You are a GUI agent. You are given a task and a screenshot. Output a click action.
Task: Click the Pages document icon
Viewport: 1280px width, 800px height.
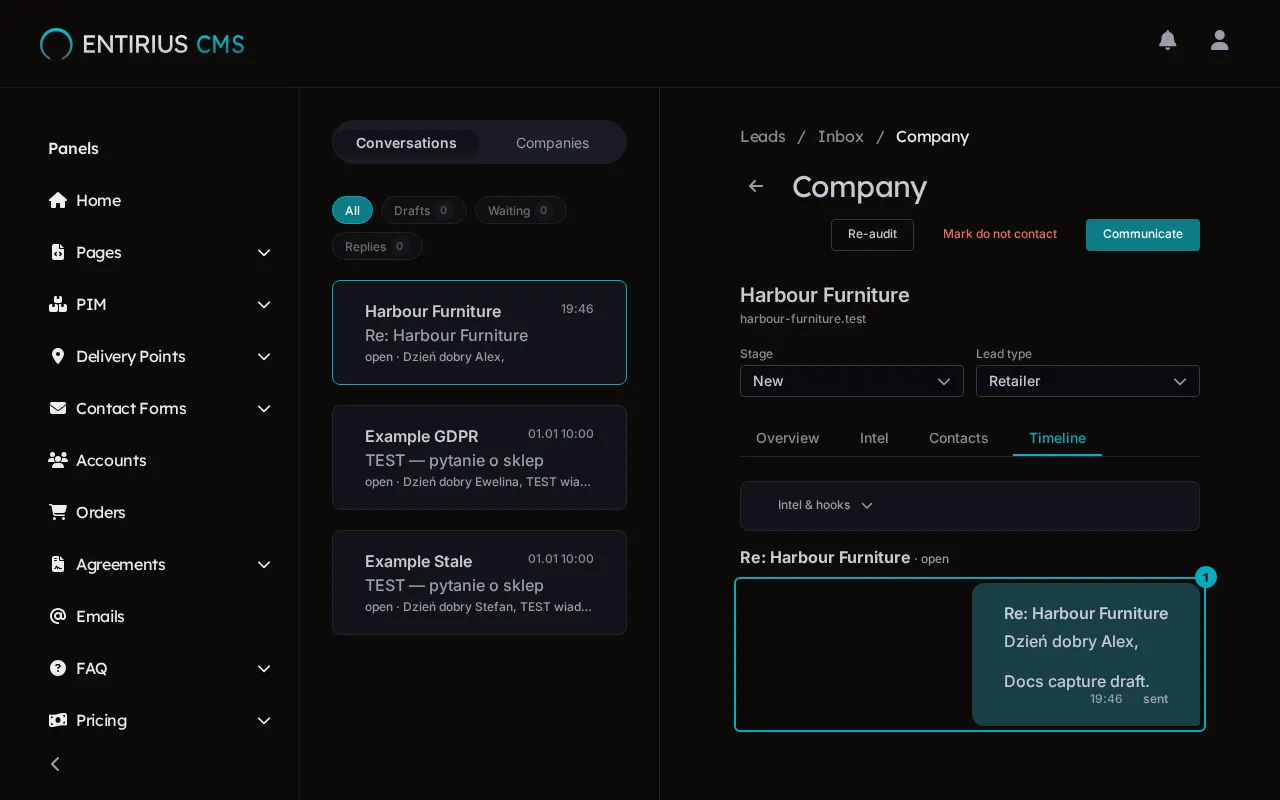58,252
